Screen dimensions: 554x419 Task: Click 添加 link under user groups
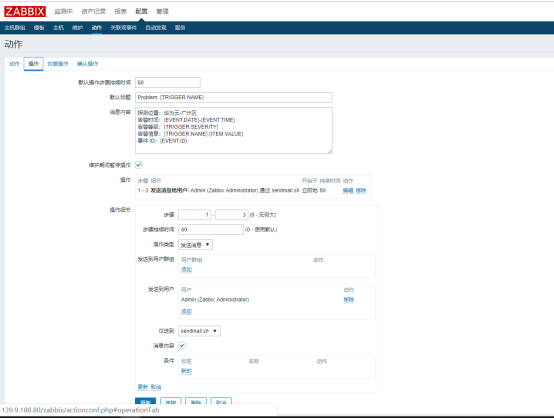186,270
